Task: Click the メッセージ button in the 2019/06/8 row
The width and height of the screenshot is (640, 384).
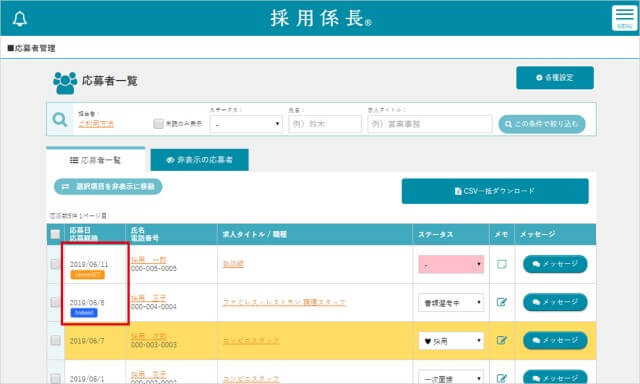Action: (x=555, y=302)
